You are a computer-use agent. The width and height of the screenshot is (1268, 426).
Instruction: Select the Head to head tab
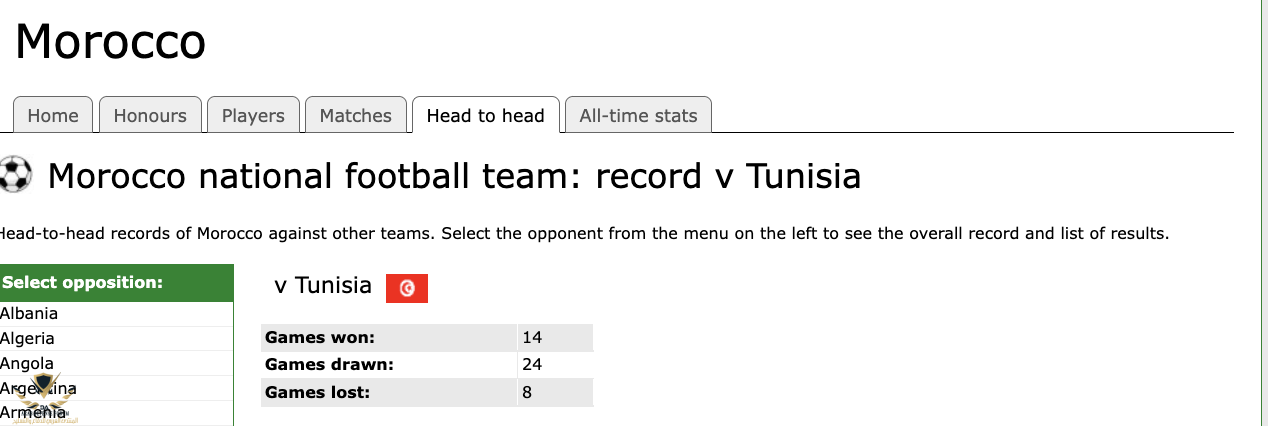tap(486, 115)
